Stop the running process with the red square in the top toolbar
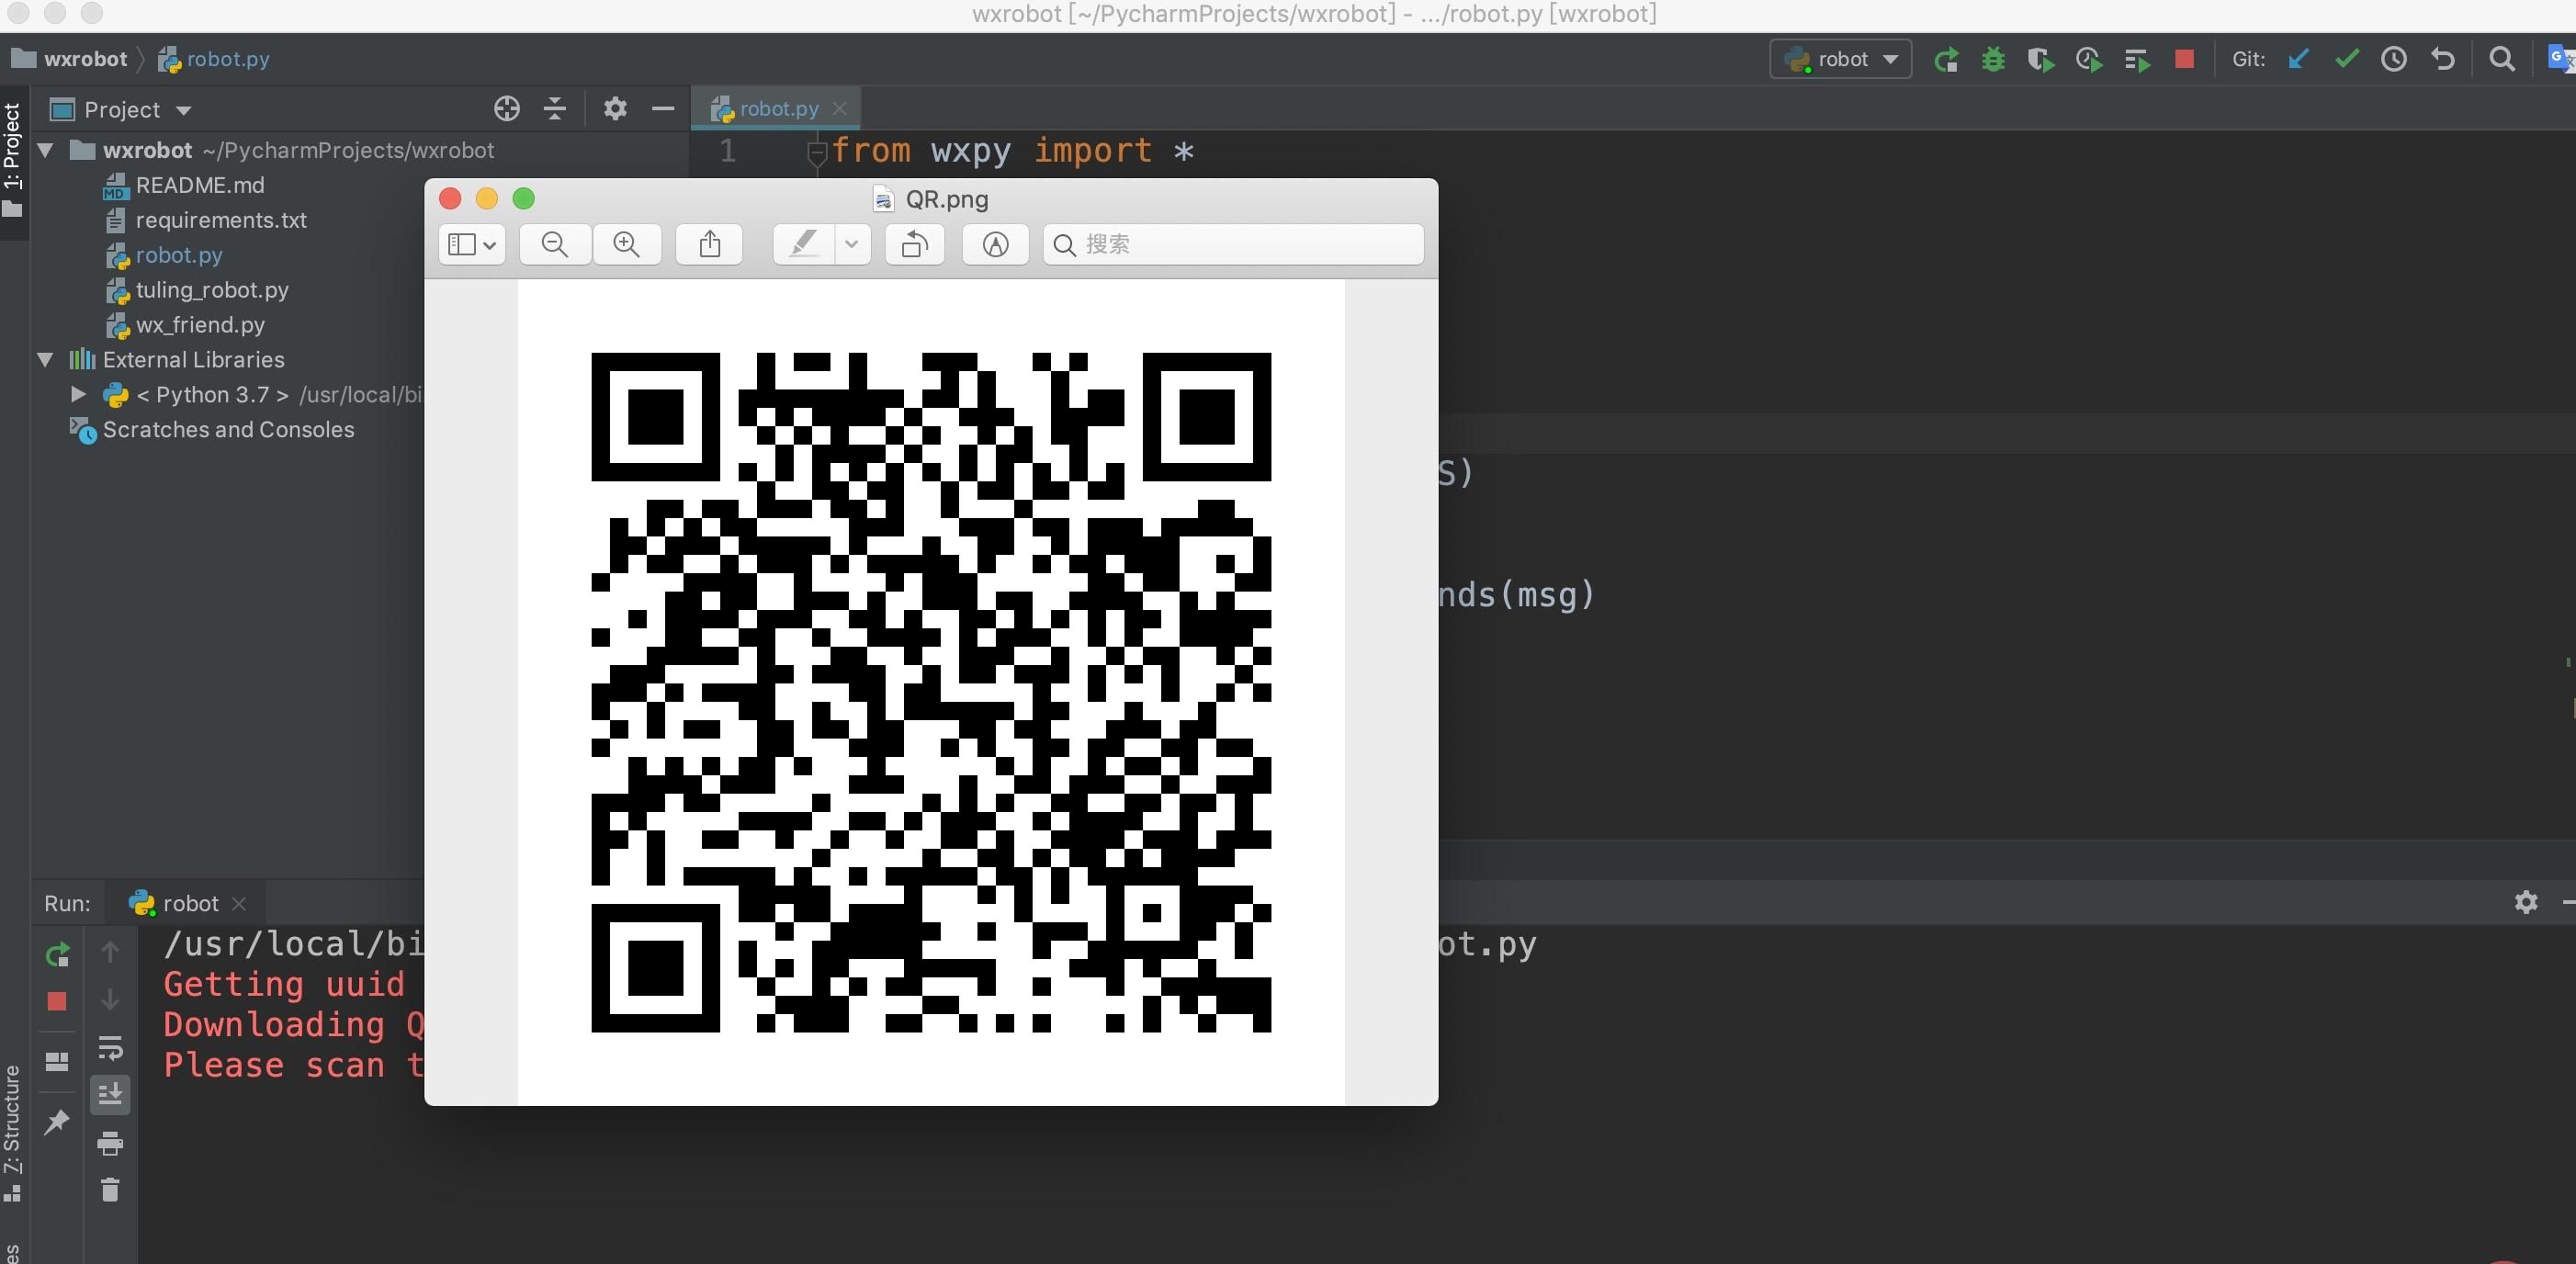 pyautogui.click(x=2184, y=60)
